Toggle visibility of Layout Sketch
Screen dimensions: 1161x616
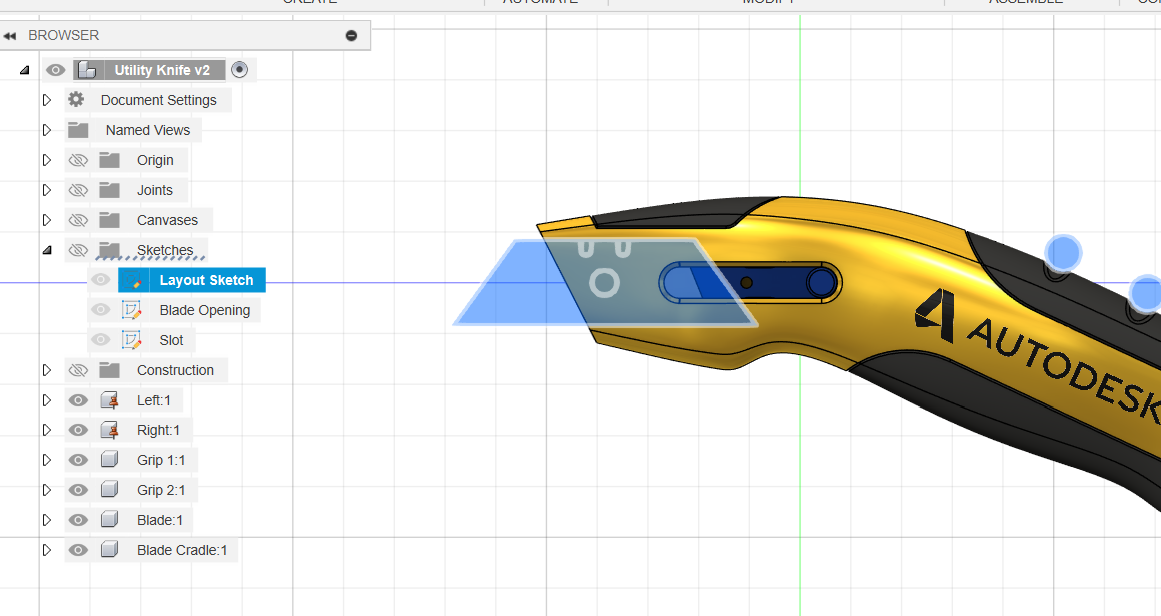pyautogui.click(x=101, y=280)
